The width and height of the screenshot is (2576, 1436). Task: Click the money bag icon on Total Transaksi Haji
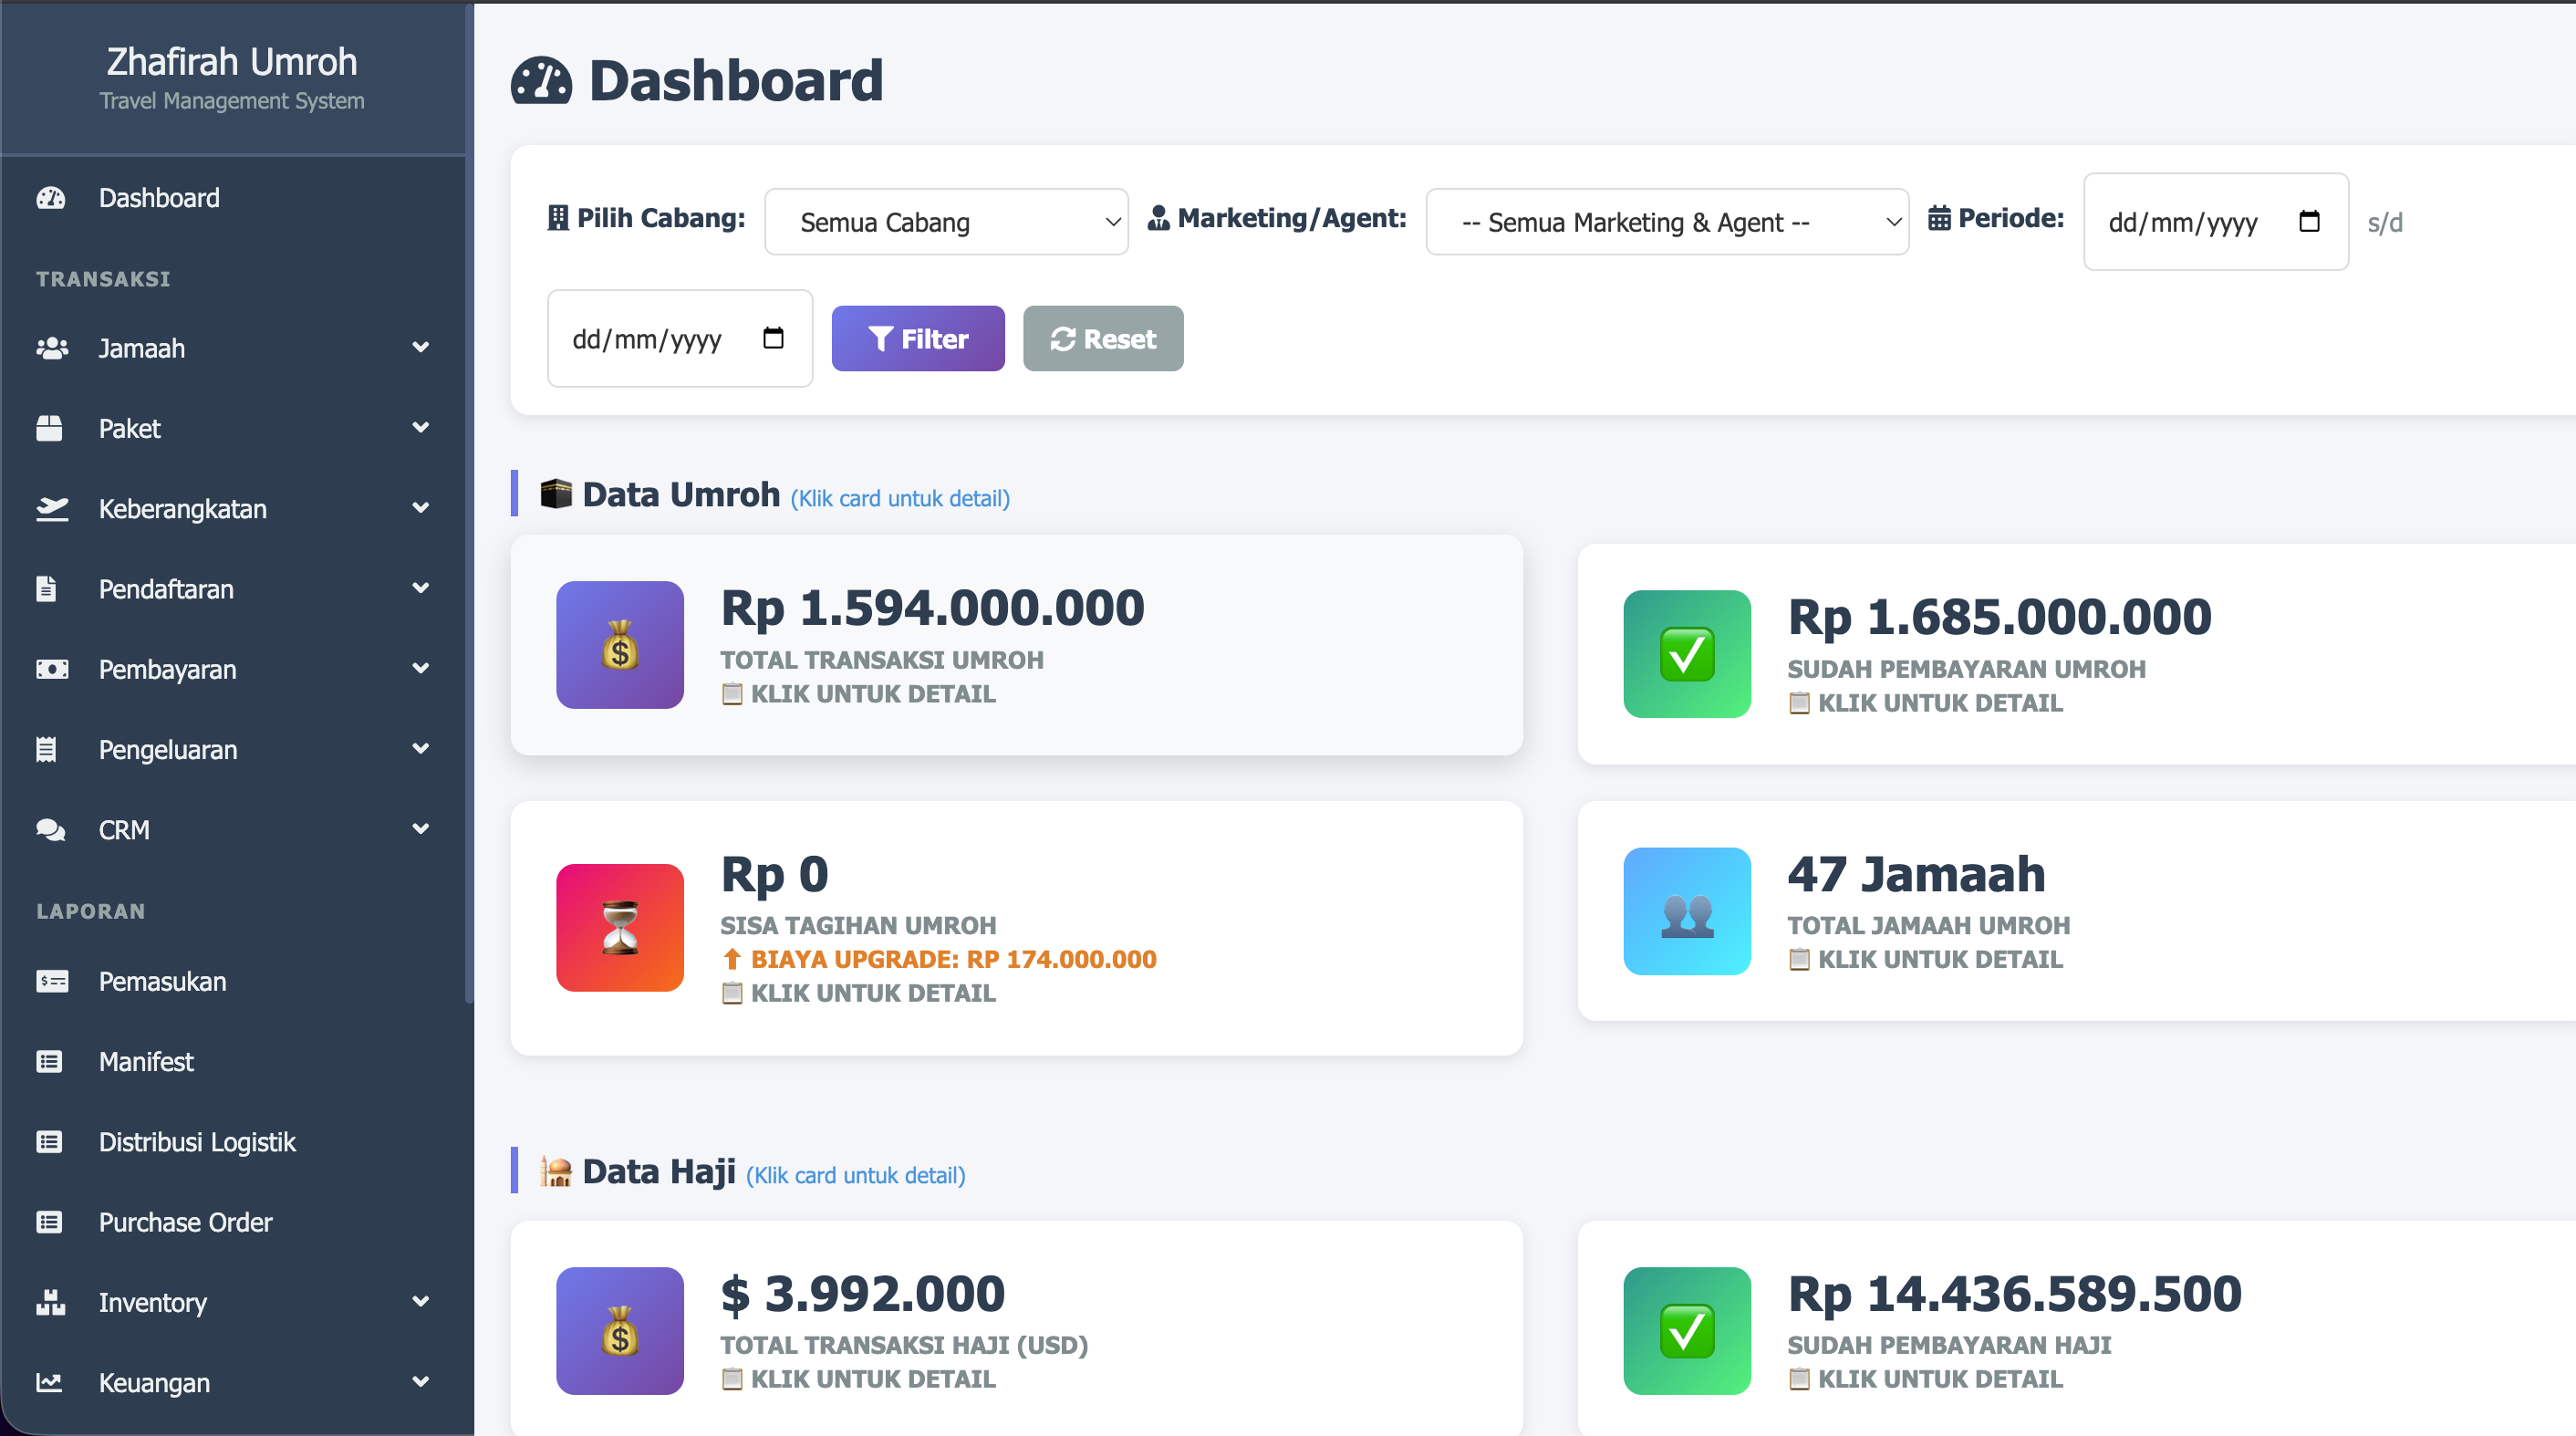pyautogui.click(x=620, y=1331)
